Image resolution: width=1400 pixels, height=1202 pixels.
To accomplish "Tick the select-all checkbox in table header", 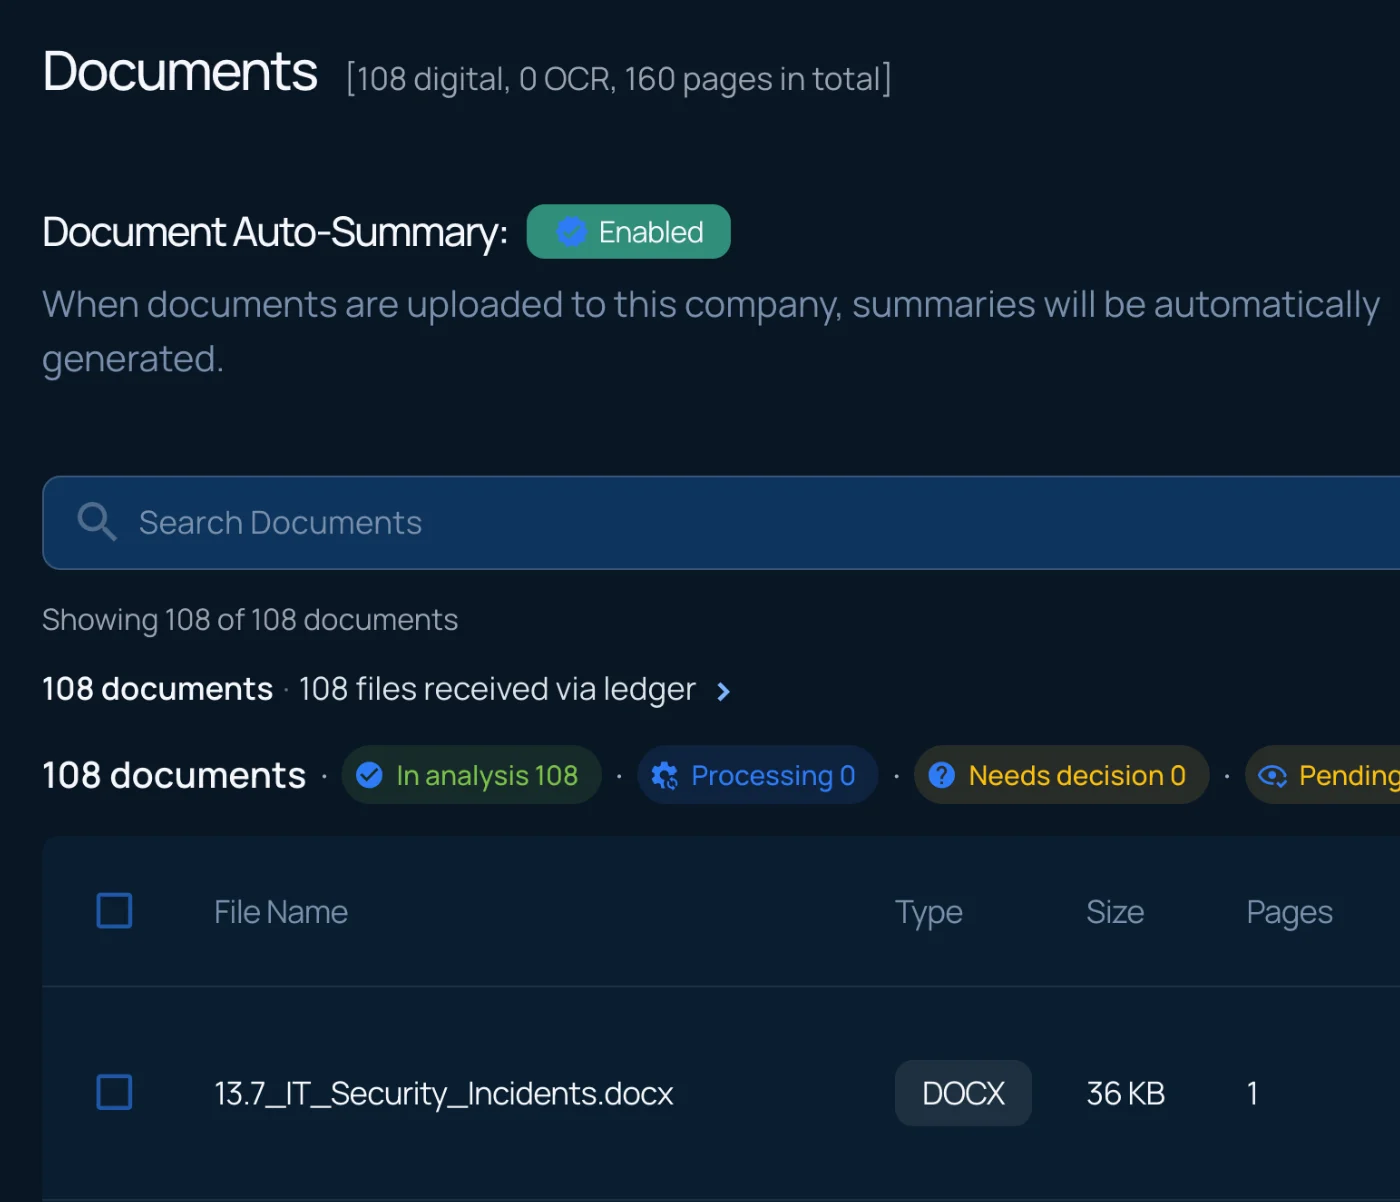I will pos(114,911).
